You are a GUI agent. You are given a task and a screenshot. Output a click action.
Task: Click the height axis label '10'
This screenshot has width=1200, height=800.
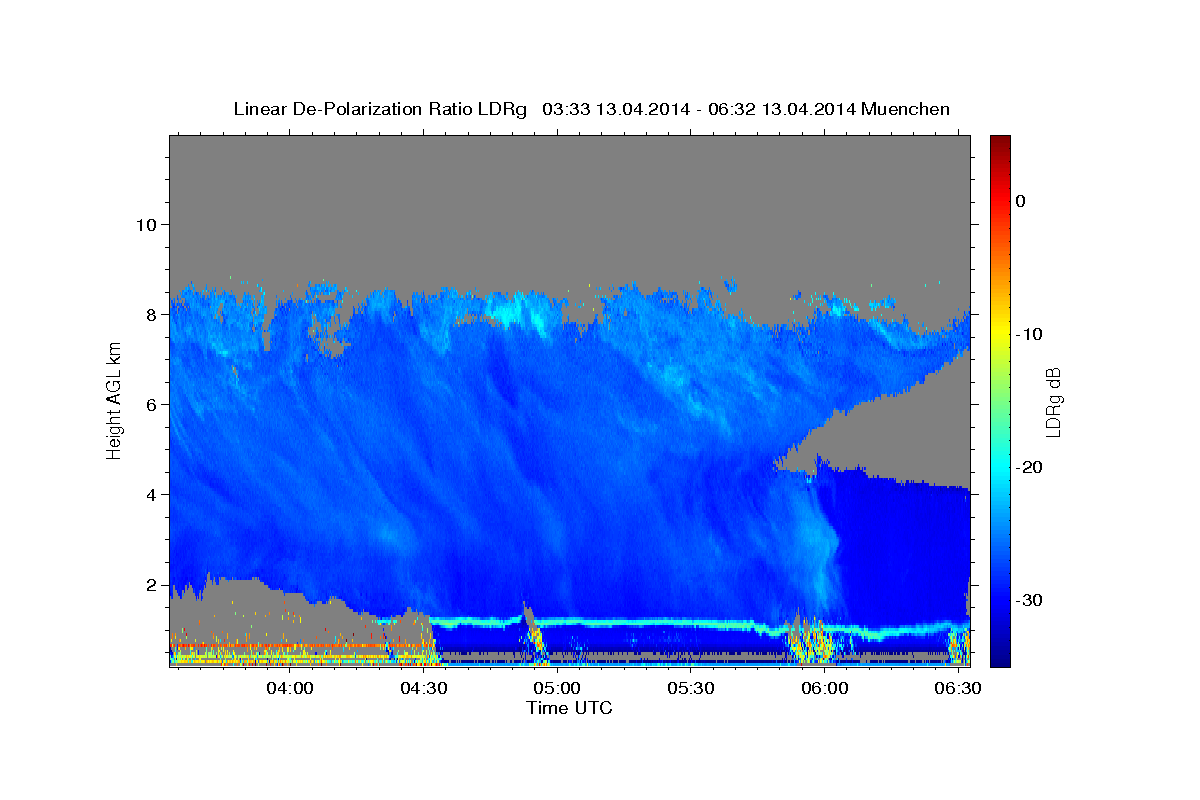point(145,224)
